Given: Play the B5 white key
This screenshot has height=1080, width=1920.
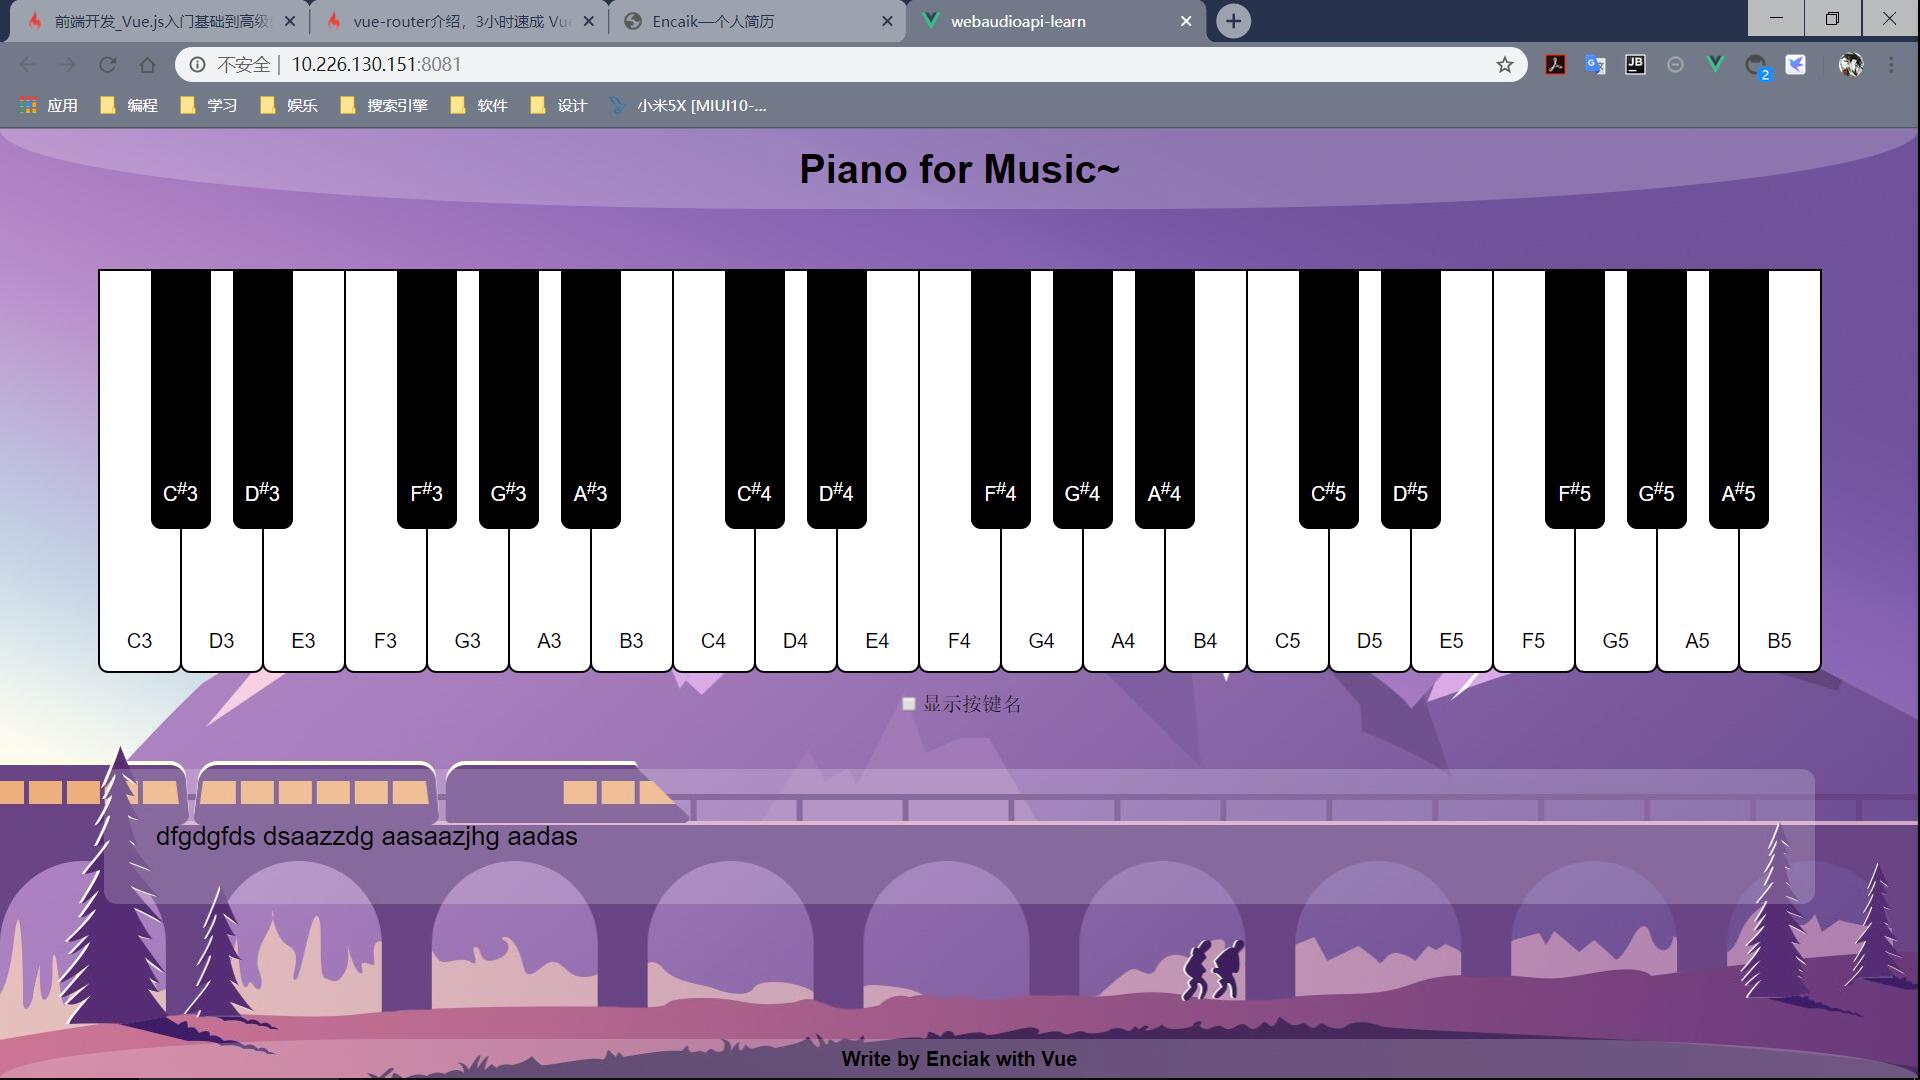Looking at the screenshot, I should [x=1779, y=600].
